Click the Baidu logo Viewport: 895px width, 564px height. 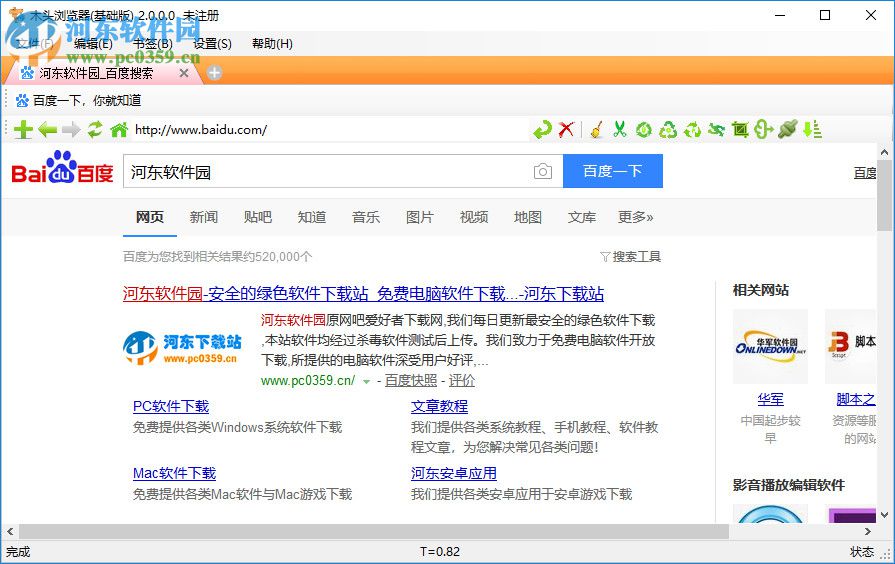[x=62, y=168]
